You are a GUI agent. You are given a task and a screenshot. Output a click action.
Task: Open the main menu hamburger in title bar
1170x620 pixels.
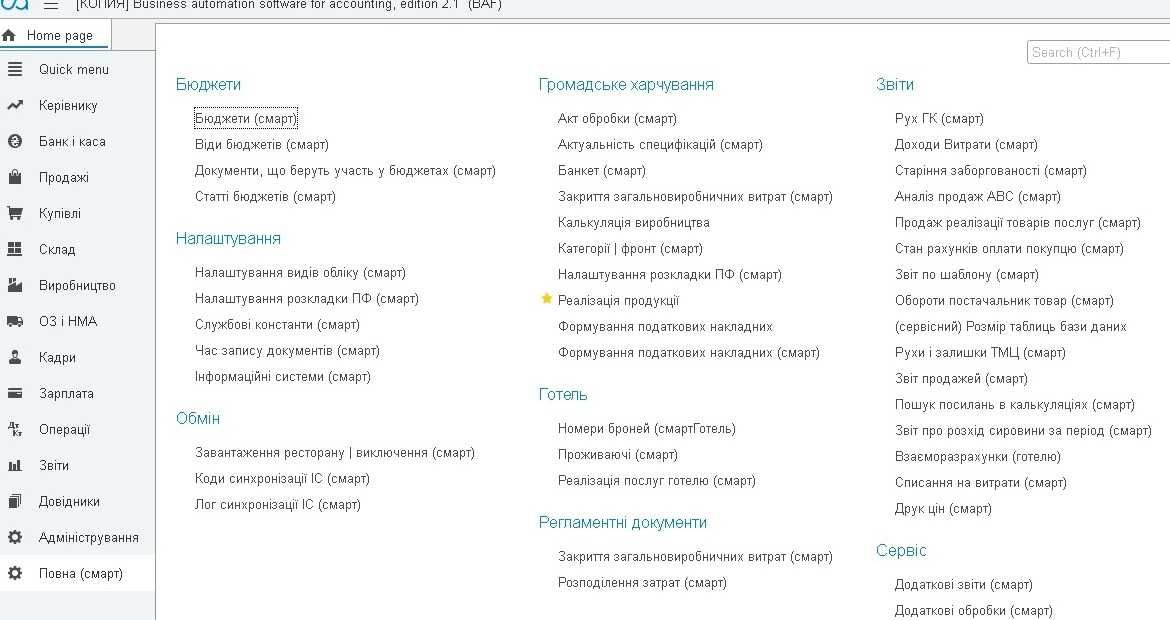point(51,5)
